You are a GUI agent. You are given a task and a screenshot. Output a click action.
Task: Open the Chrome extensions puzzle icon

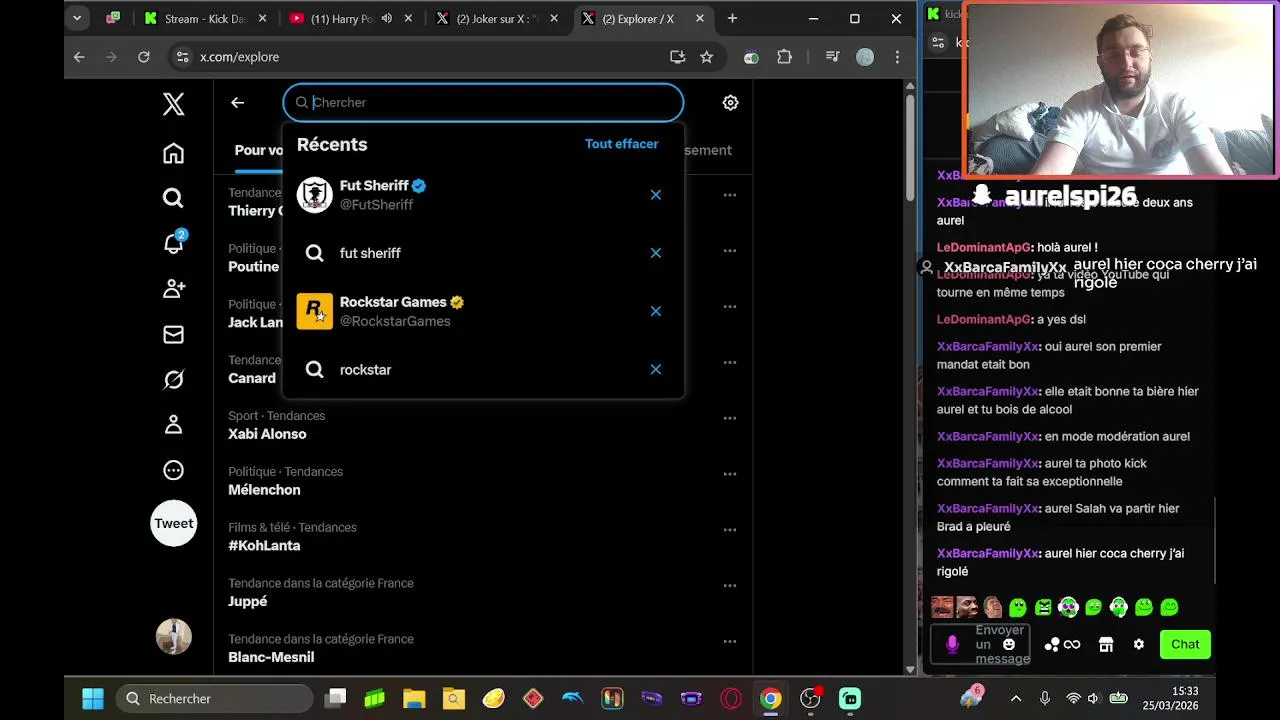coord(784,57)
